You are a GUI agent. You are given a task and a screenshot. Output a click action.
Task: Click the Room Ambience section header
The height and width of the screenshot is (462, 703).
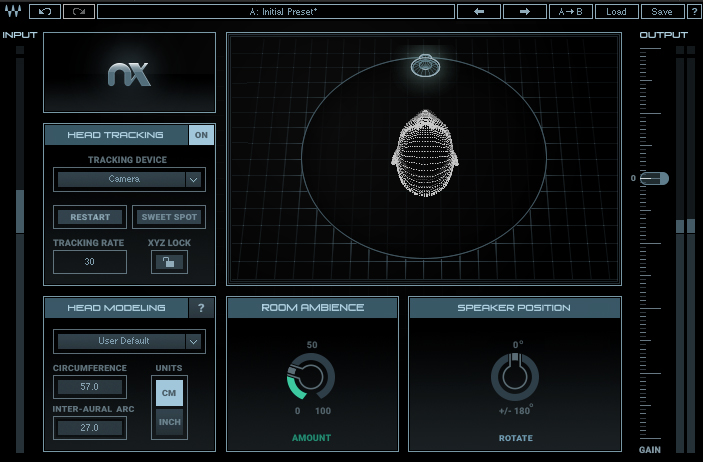[312, 308]
